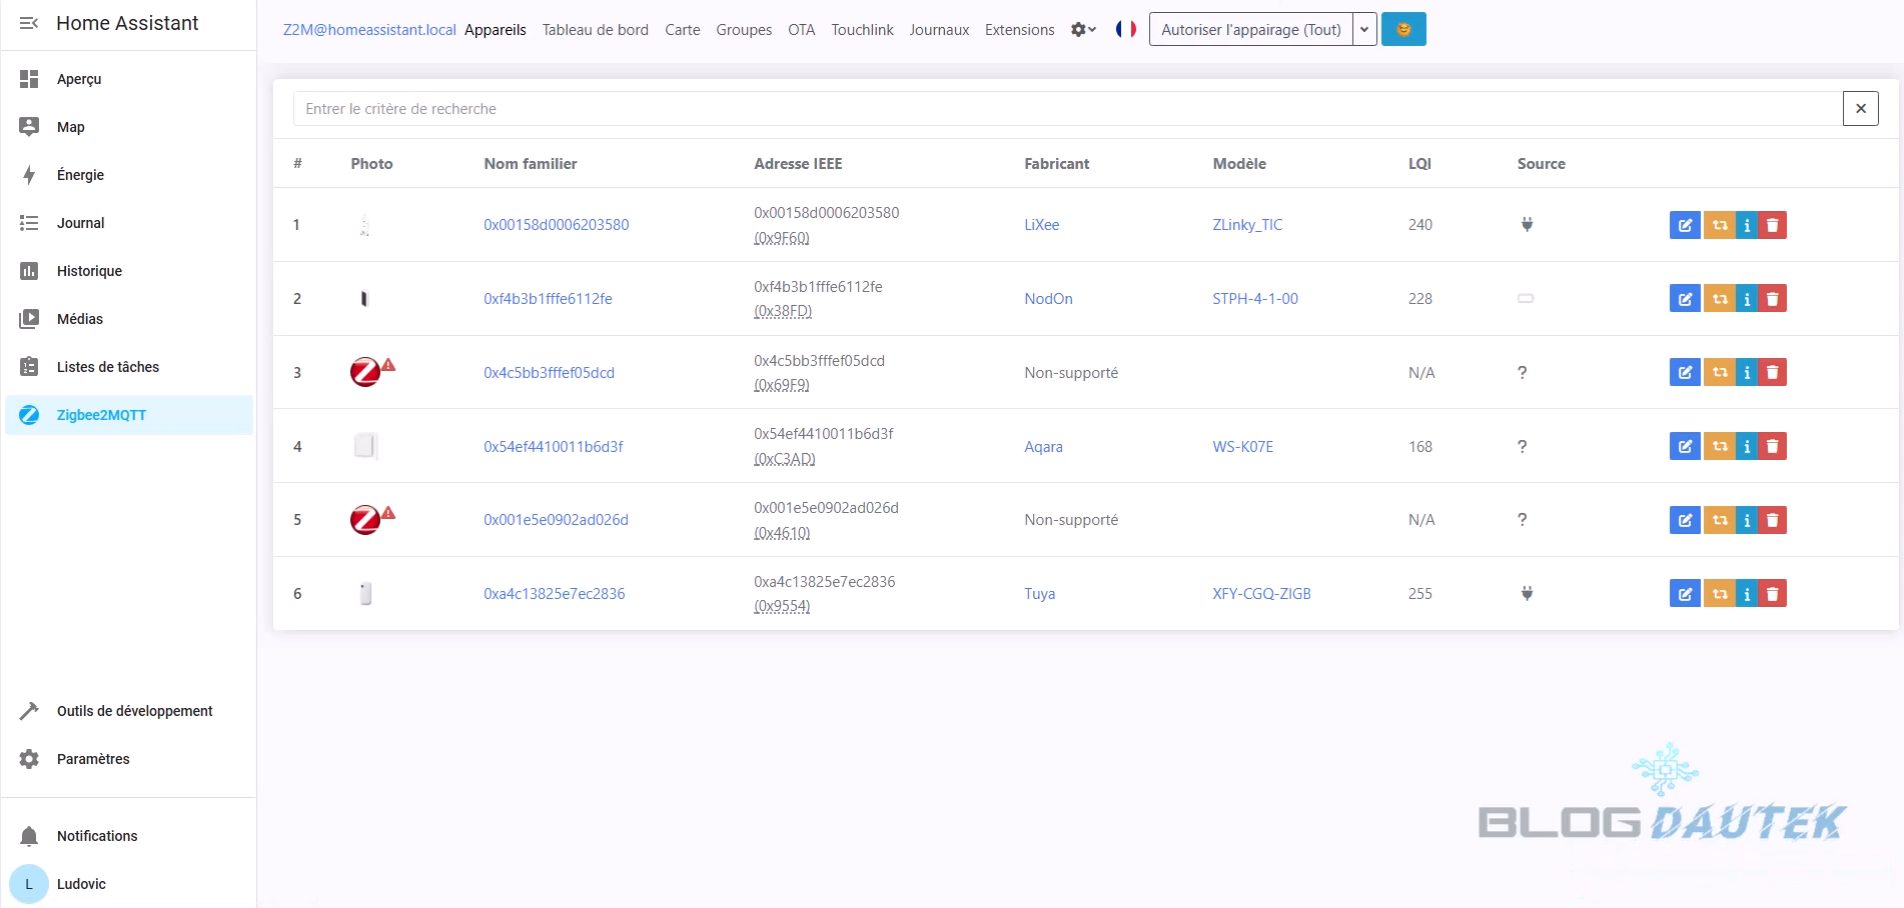Rename the NodOn device with the edit icon
The width and height of the screenshot is (1904, 908).
[x=1685, y=299]
